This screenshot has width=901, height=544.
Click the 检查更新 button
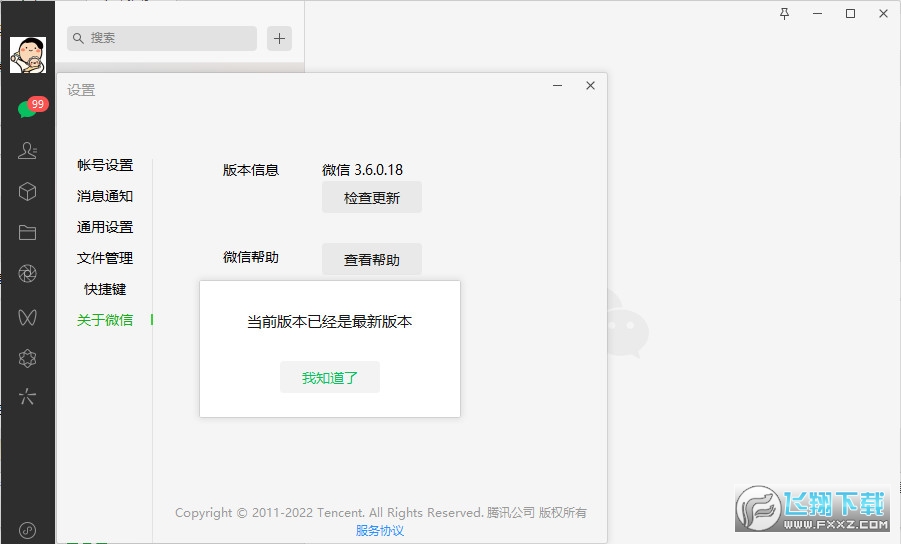pyautogui.click(x=371, y=198)
